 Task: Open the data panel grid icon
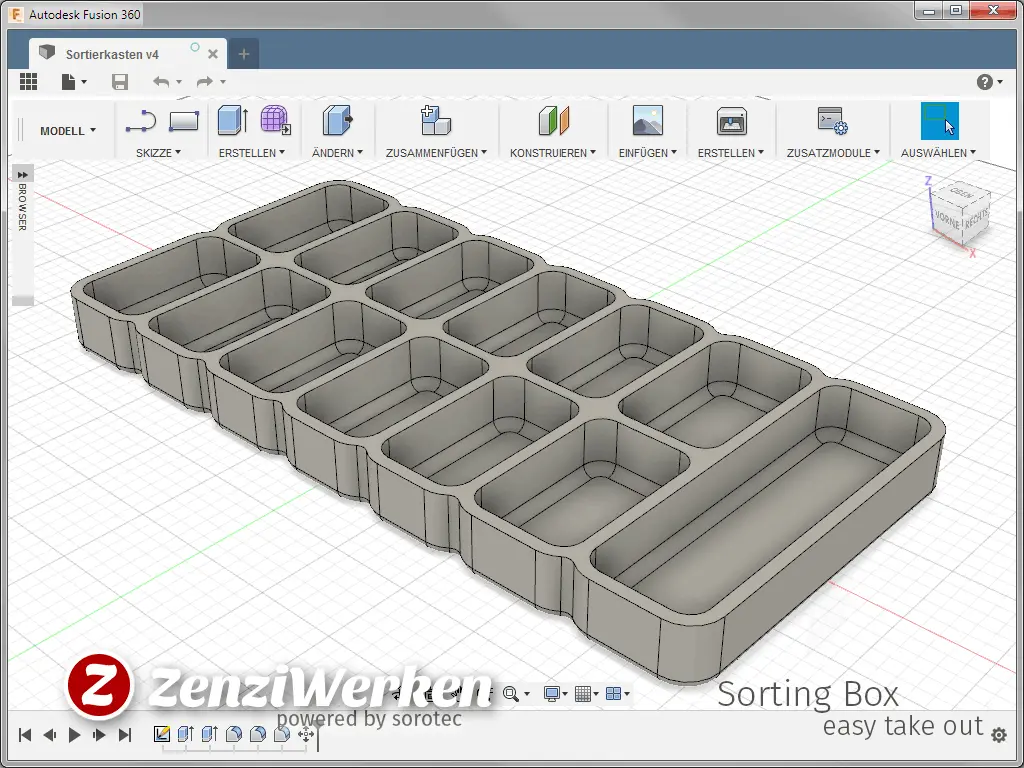coord(28,82)
